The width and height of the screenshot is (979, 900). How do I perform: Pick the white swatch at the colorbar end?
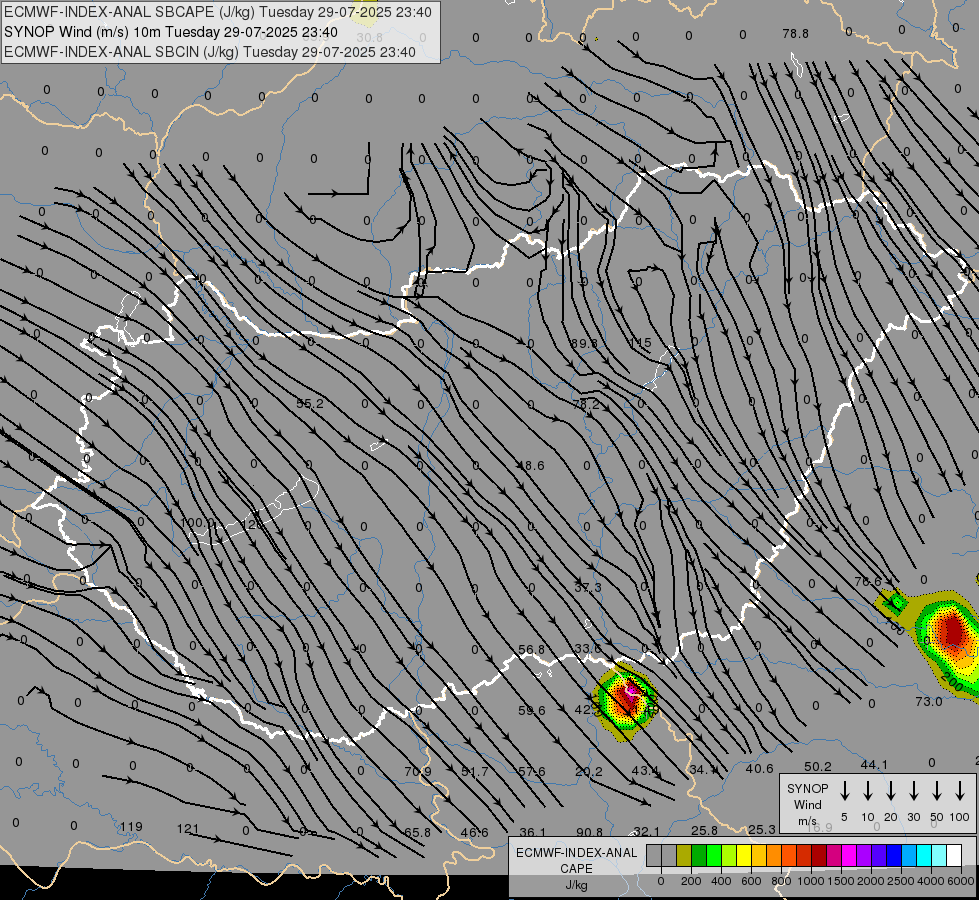click(x=954, y=856)
